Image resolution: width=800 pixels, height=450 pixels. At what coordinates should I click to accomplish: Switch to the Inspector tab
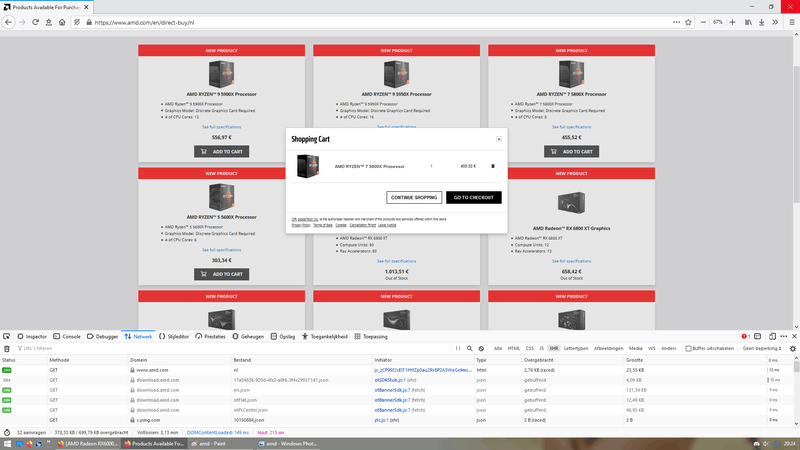[32, 337]
